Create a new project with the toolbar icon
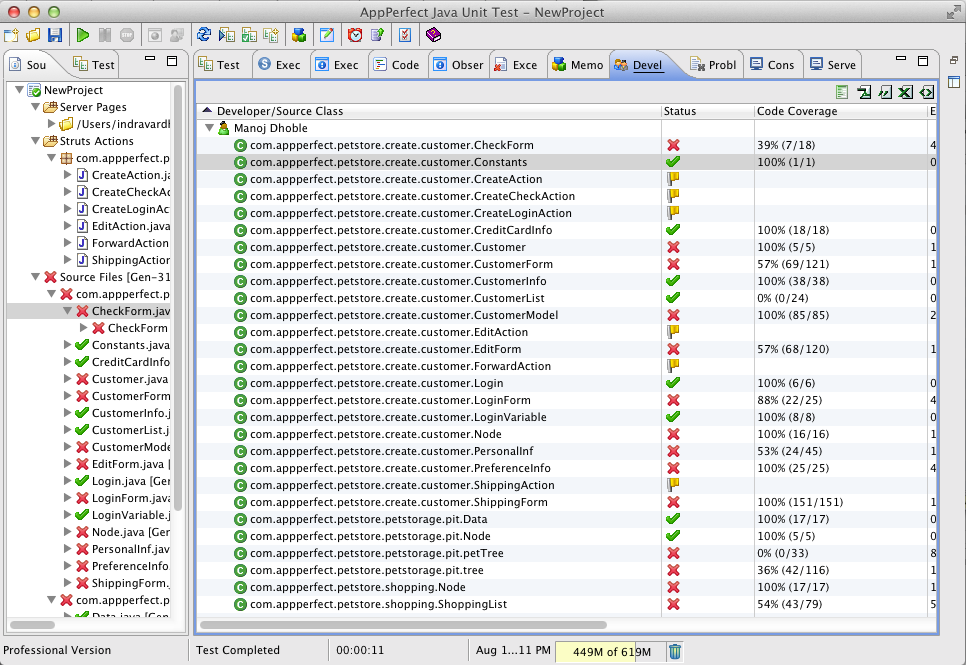Viewport: 966px width, 665px height. pyautogui.click(x=11, y=35)
